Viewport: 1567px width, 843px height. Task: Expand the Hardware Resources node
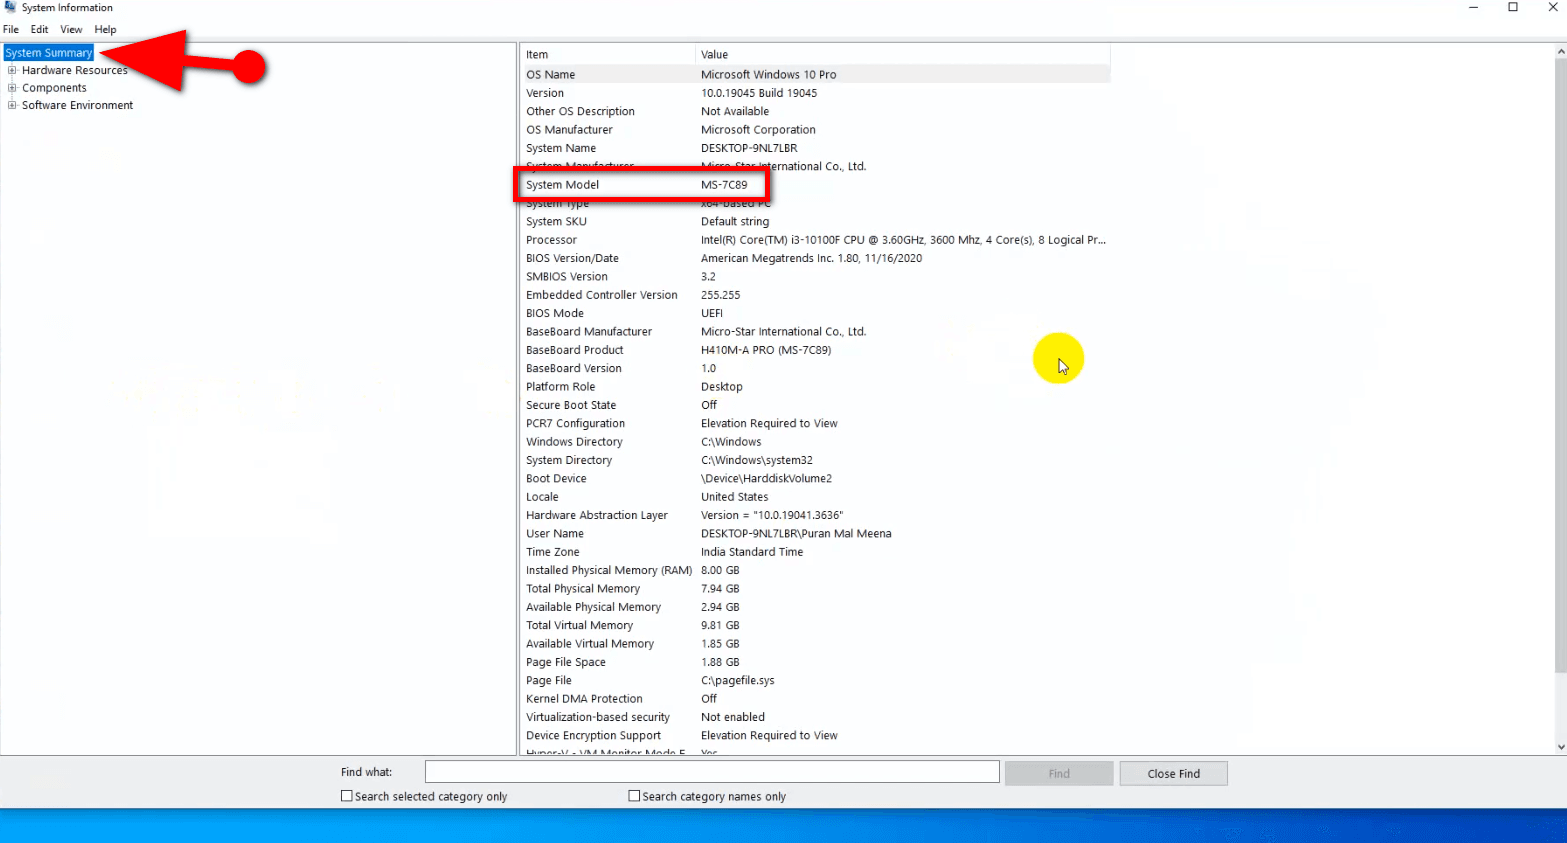[12, 70]
